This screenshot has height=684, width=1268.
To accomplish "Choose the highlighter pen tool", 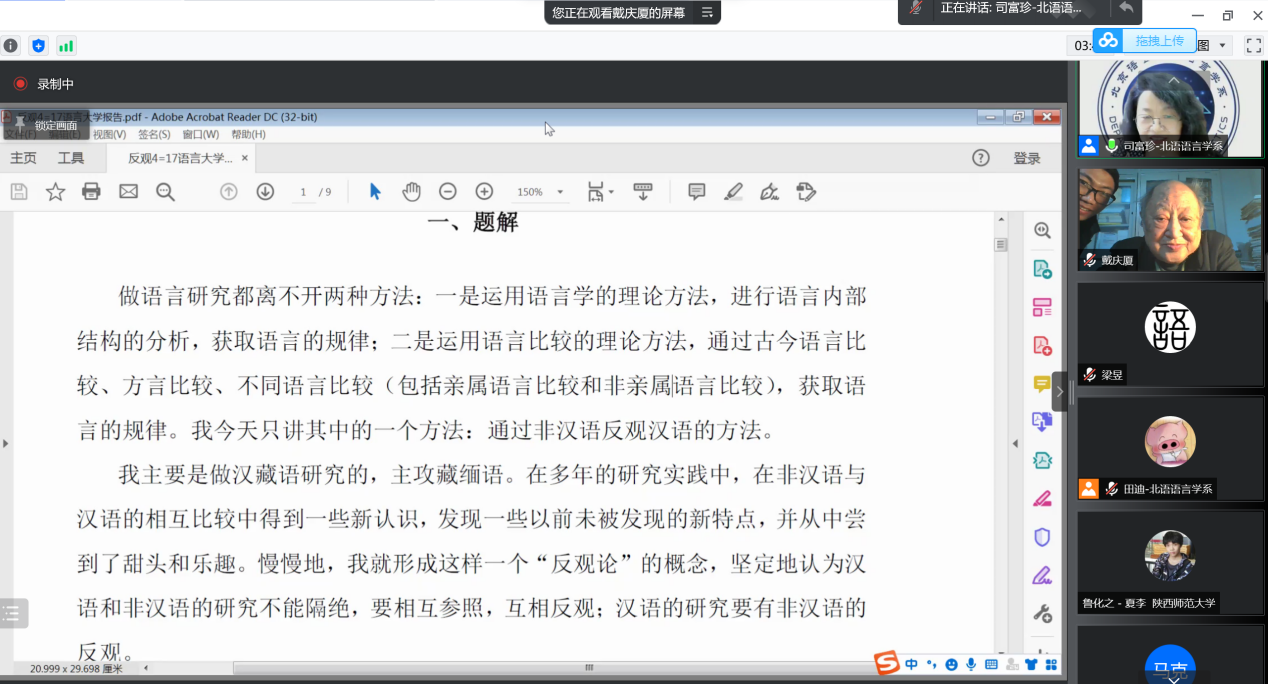I will point(733,192).
